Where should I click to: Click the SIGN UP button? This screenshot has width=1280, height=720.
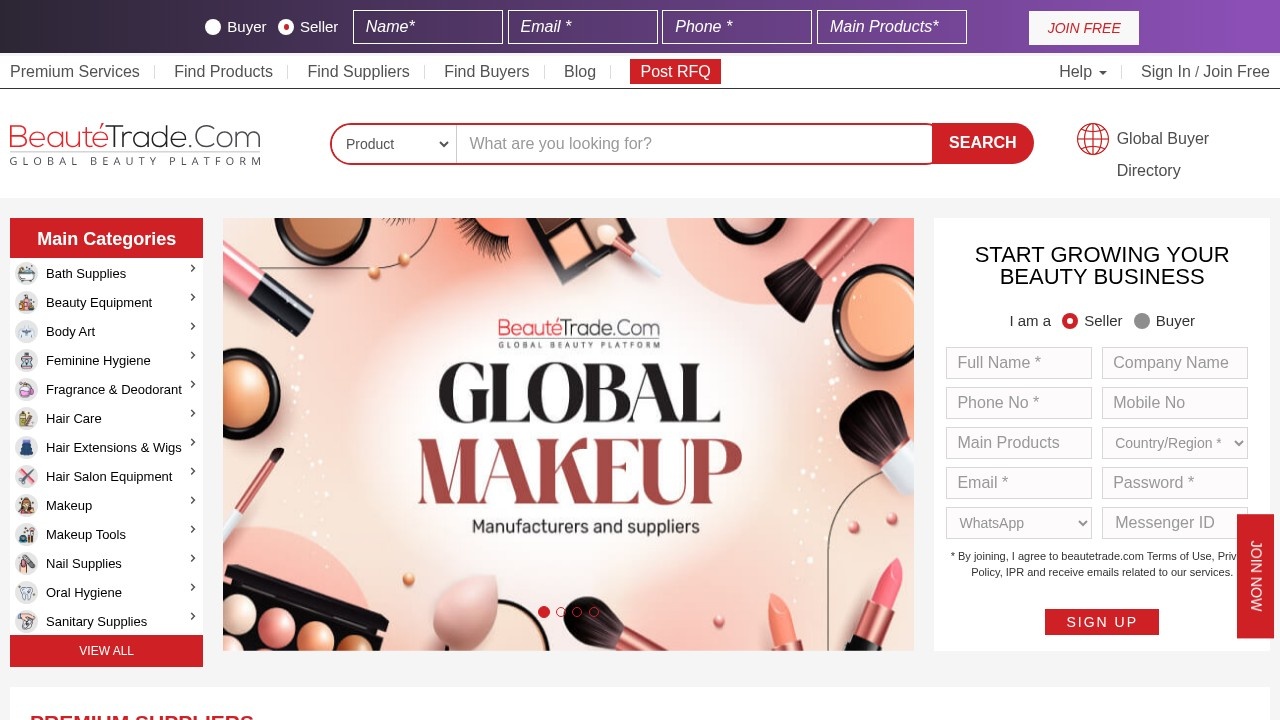1102,622
